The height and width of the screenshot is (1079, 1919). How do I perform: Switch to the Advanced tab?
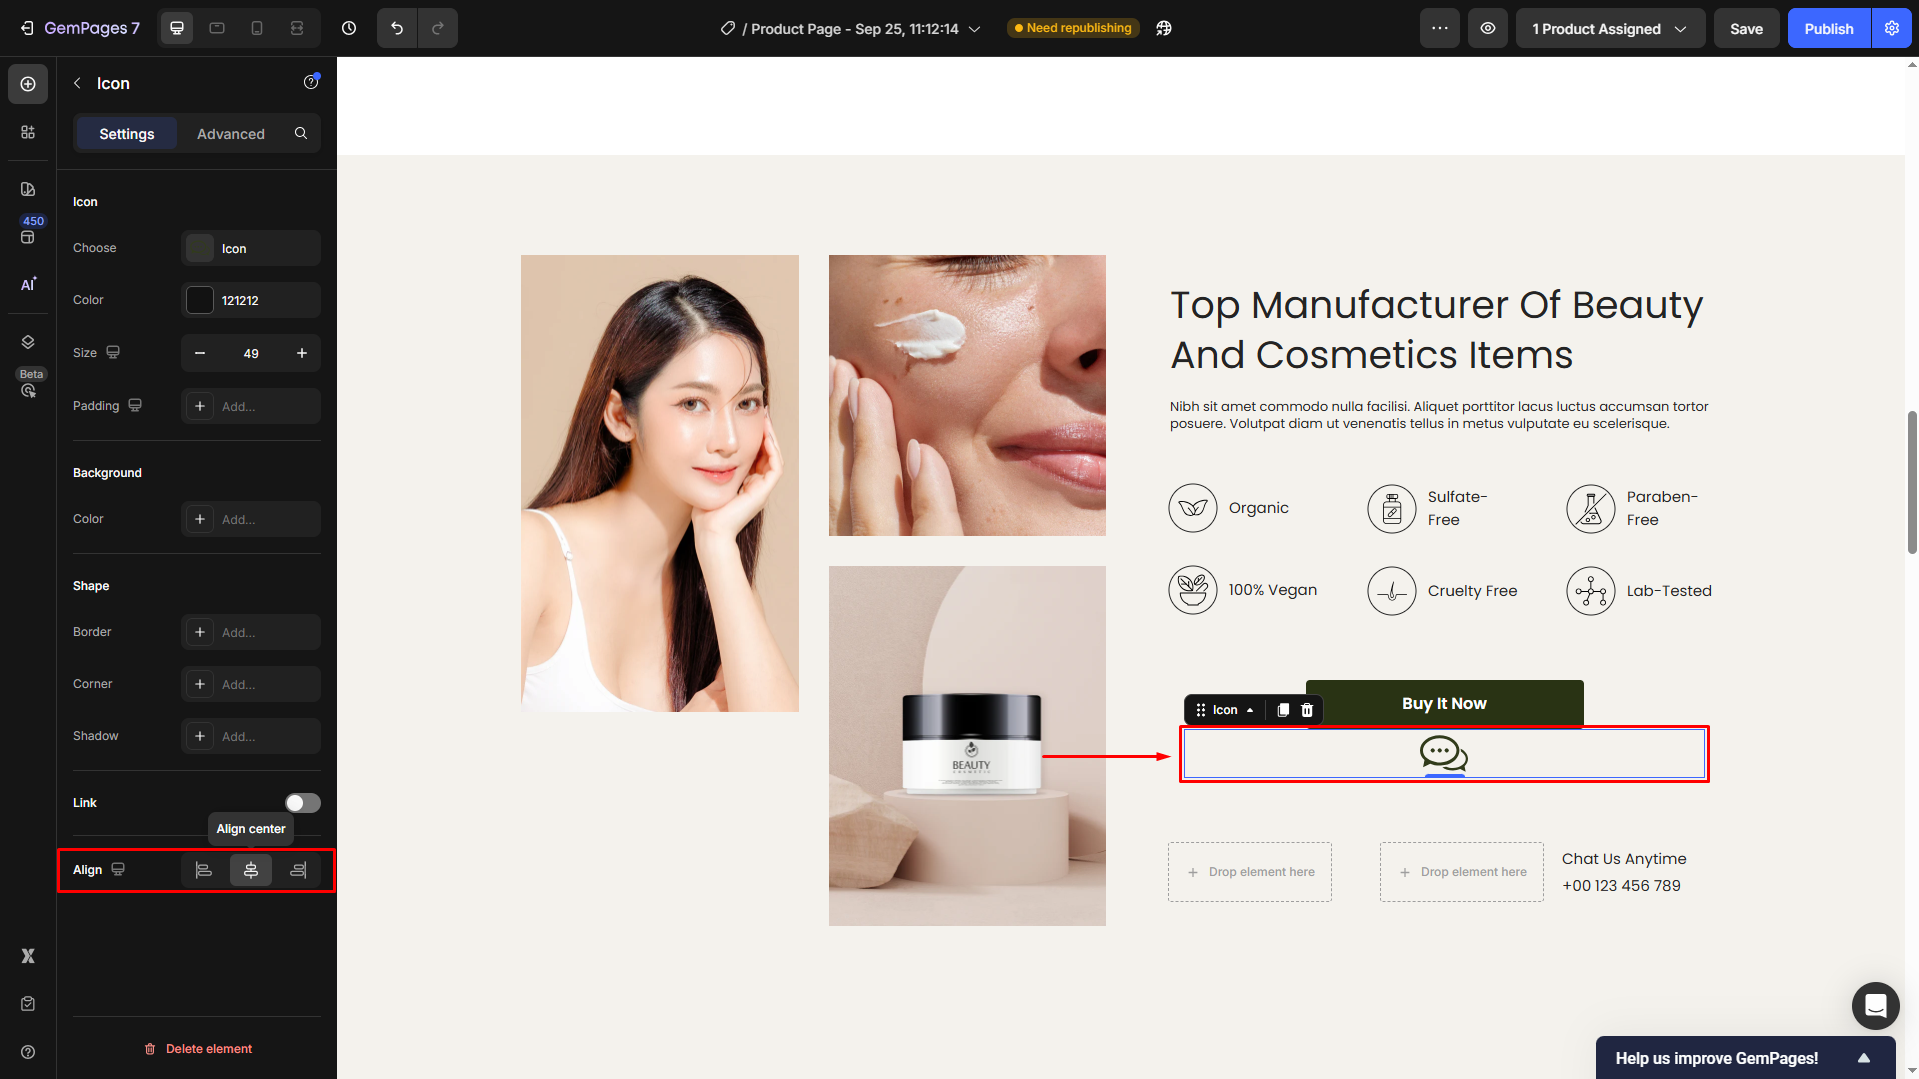tap(231, 133)
